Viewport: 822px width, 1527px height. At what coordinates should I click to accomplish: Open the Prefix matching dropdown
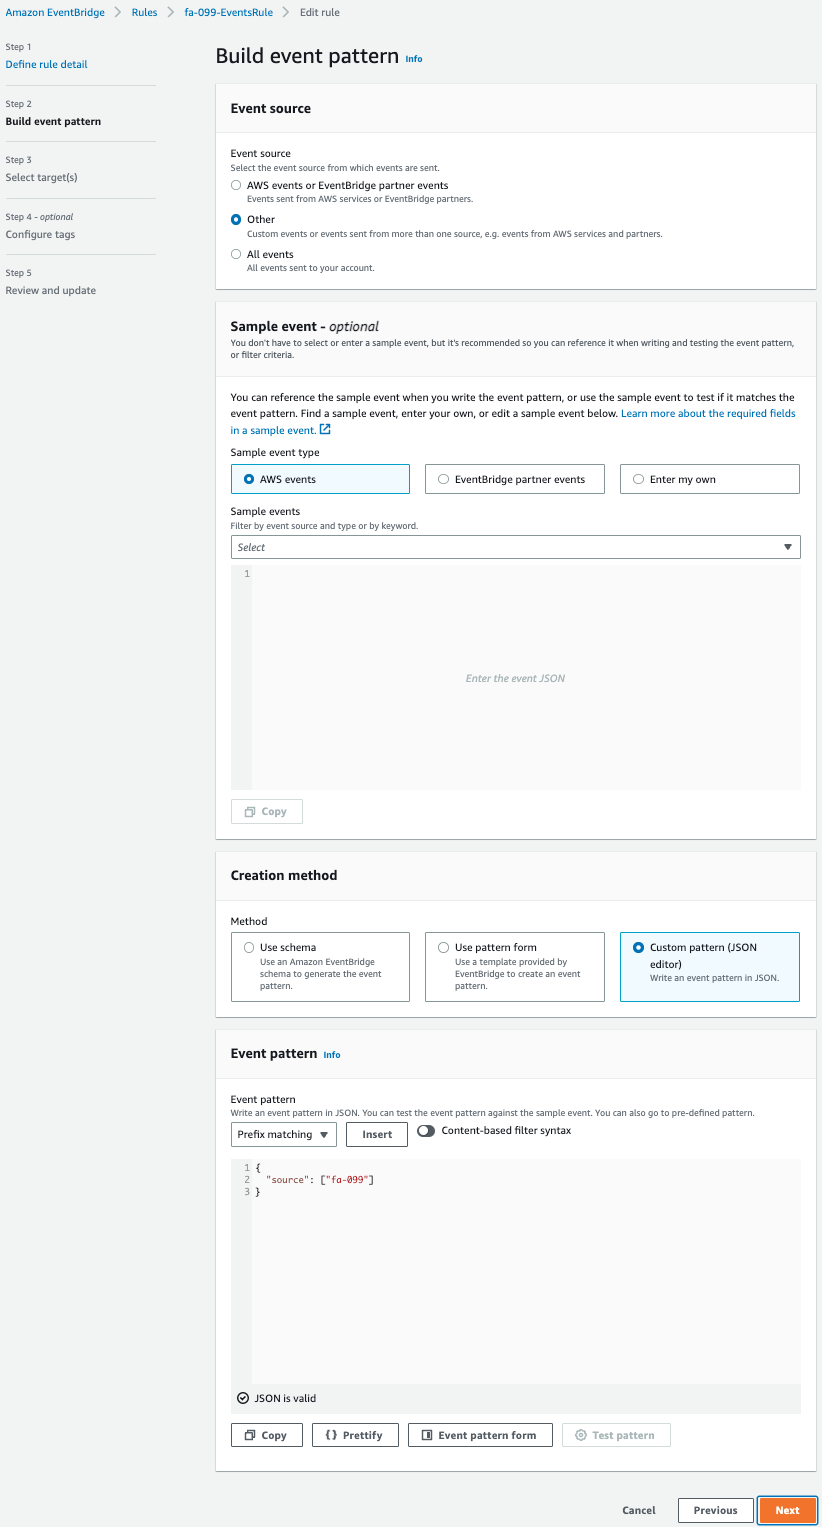[283, 1134]
